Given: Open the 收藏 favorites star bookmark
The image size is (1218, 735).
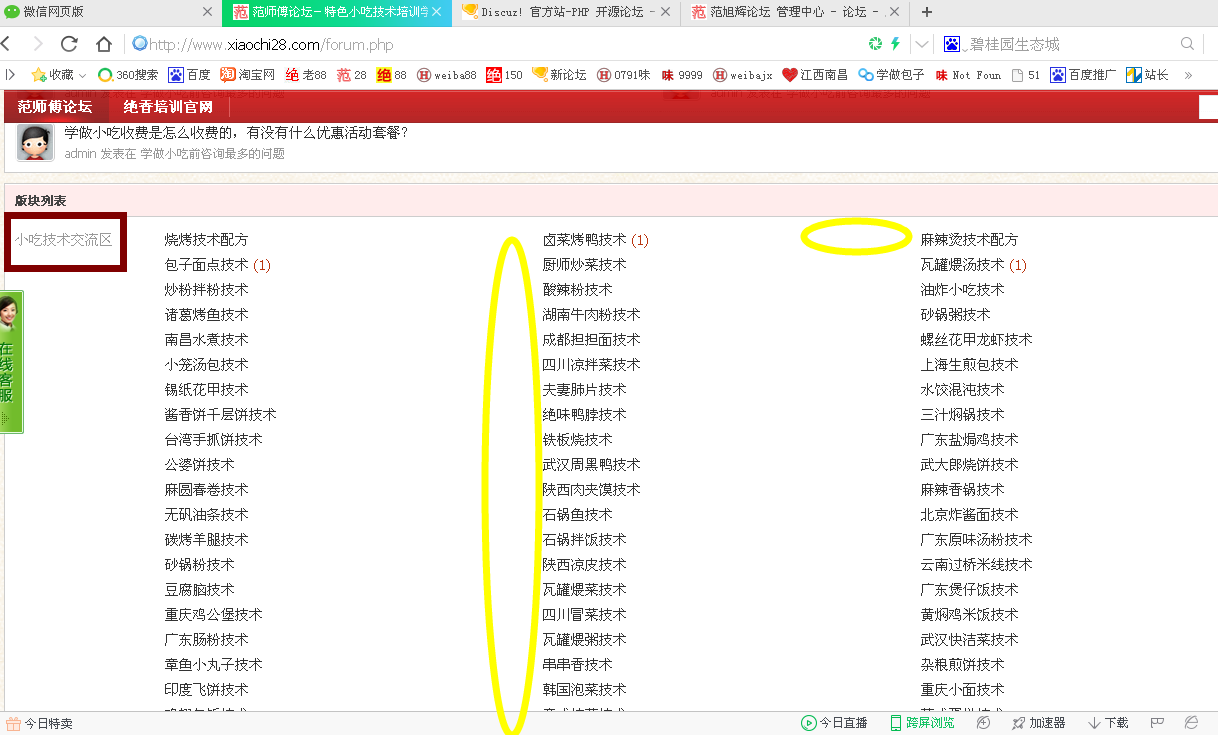Looking at the screenshot, I should point(58,75).
